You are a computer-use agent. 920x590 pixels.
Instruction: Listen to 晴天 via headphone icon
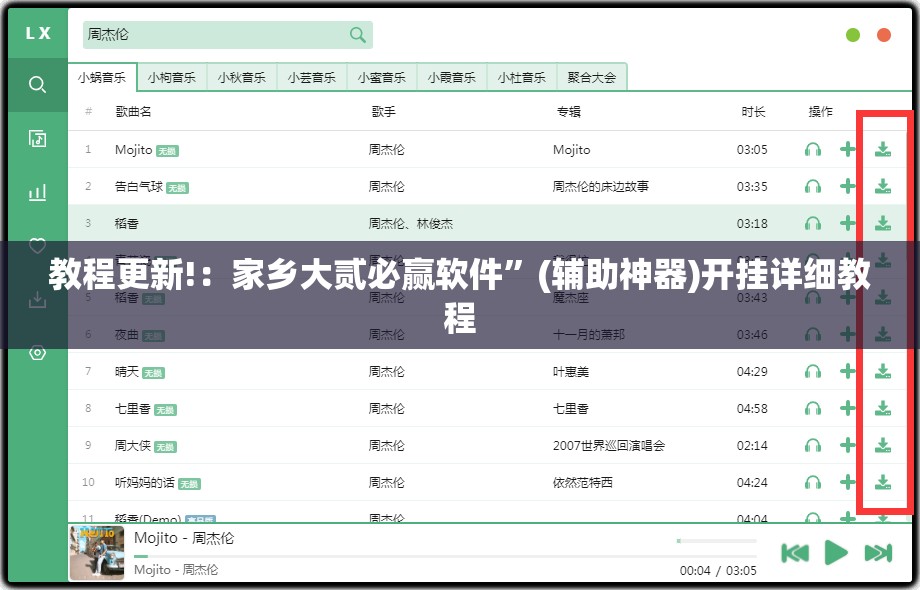[813, 371]
